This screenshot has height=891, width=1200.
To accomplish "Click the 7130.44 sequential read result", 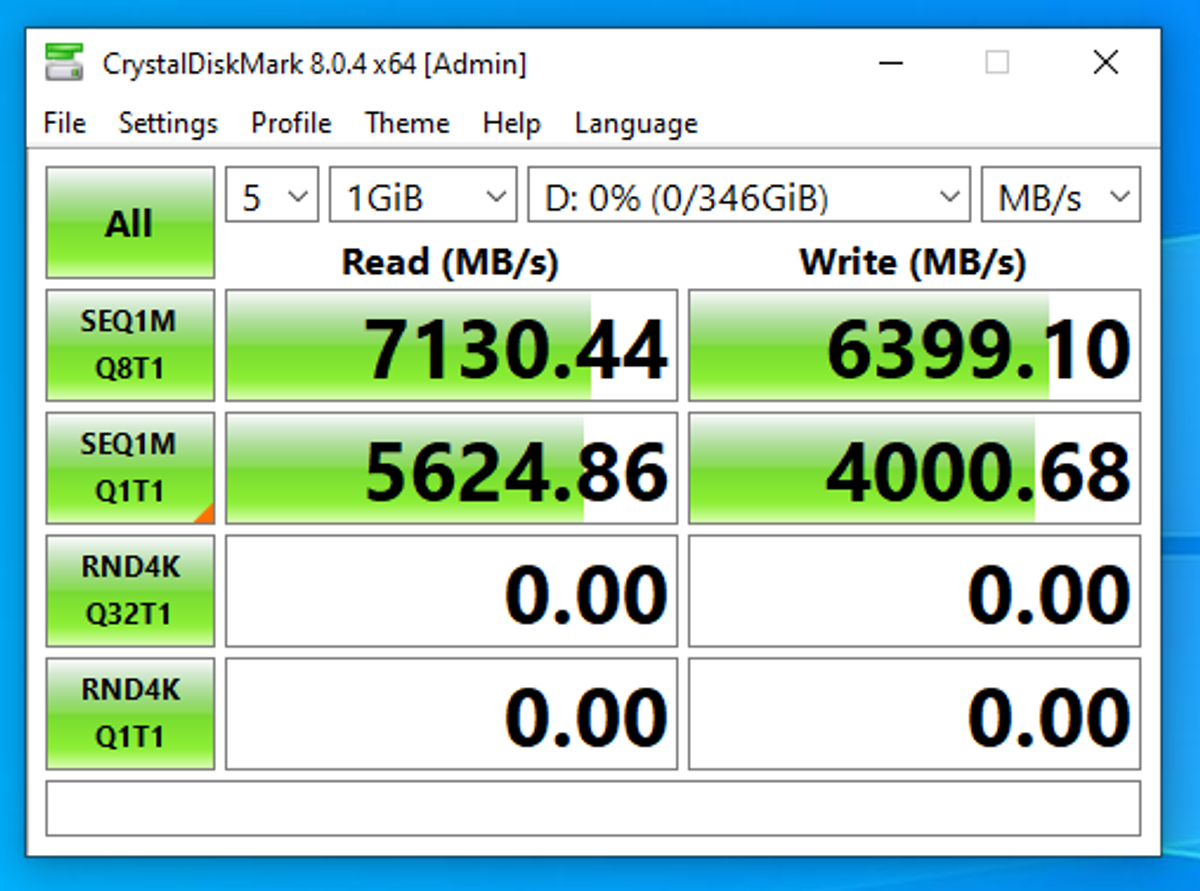I will [452, 346].
